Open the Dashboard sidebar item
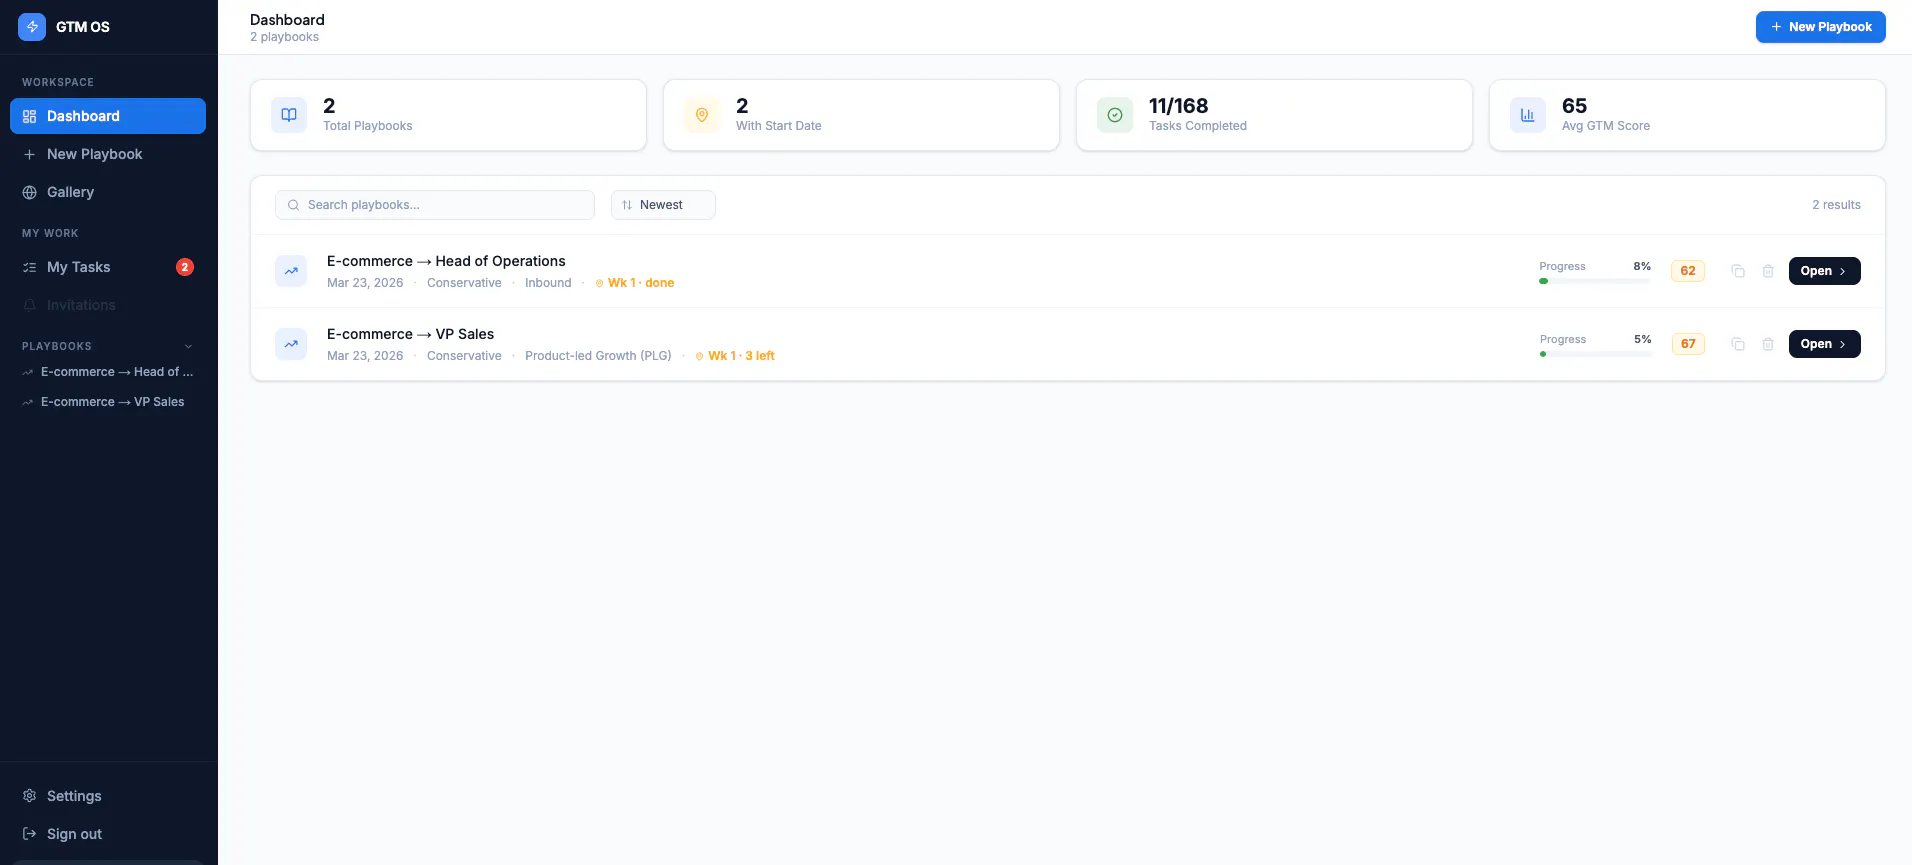This screenshot has height=865, width=1912. (108, 116)
